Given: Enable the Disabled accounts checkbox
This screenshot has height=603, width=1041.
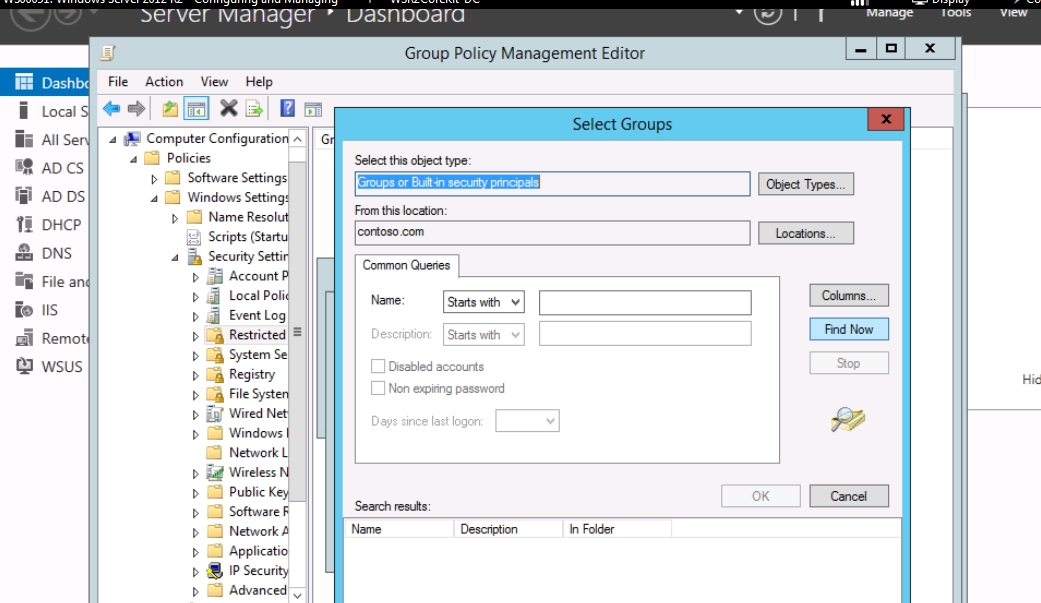Looking at the screenshot, I should pyautogui.click(x=378, y=367).
